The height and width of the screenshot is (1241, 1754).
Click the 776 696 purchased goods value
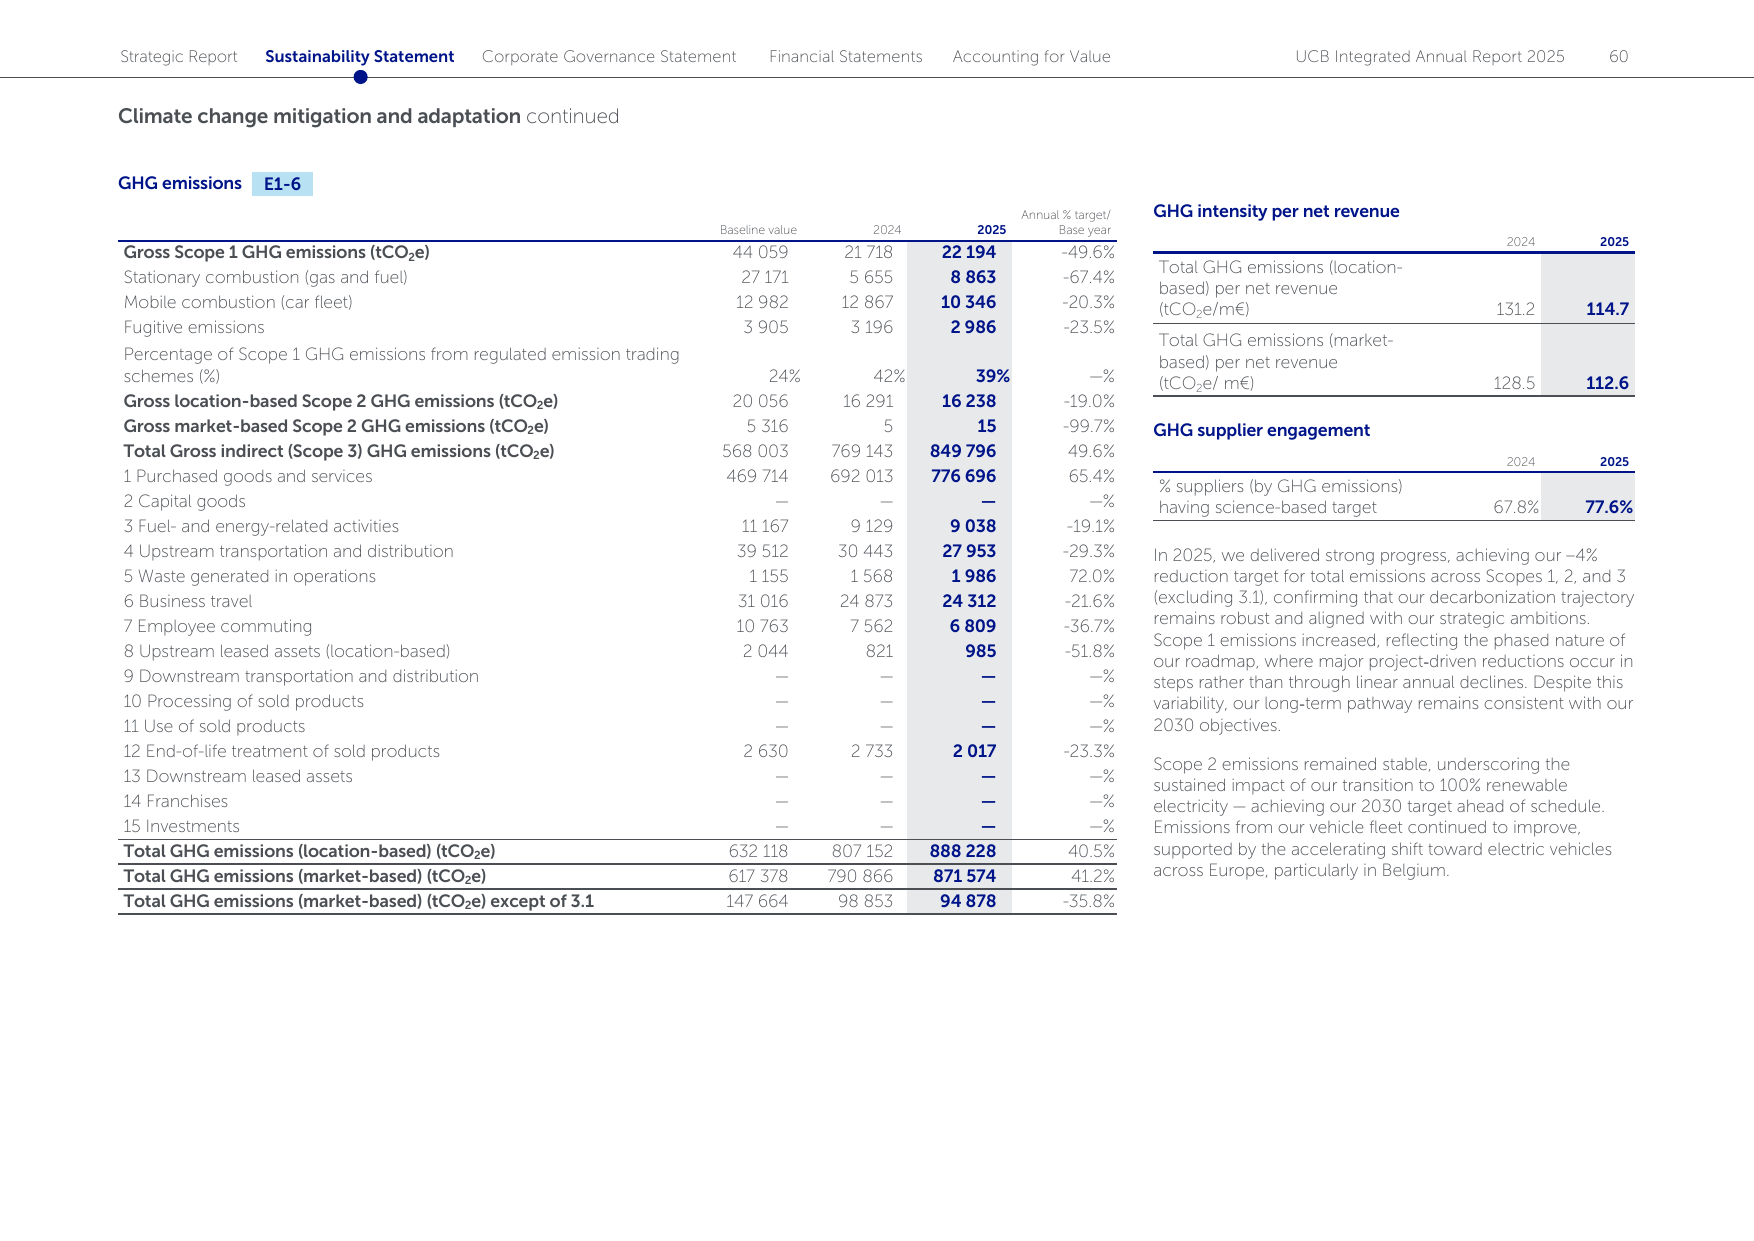pyautogui.click(x=964, y=476)
